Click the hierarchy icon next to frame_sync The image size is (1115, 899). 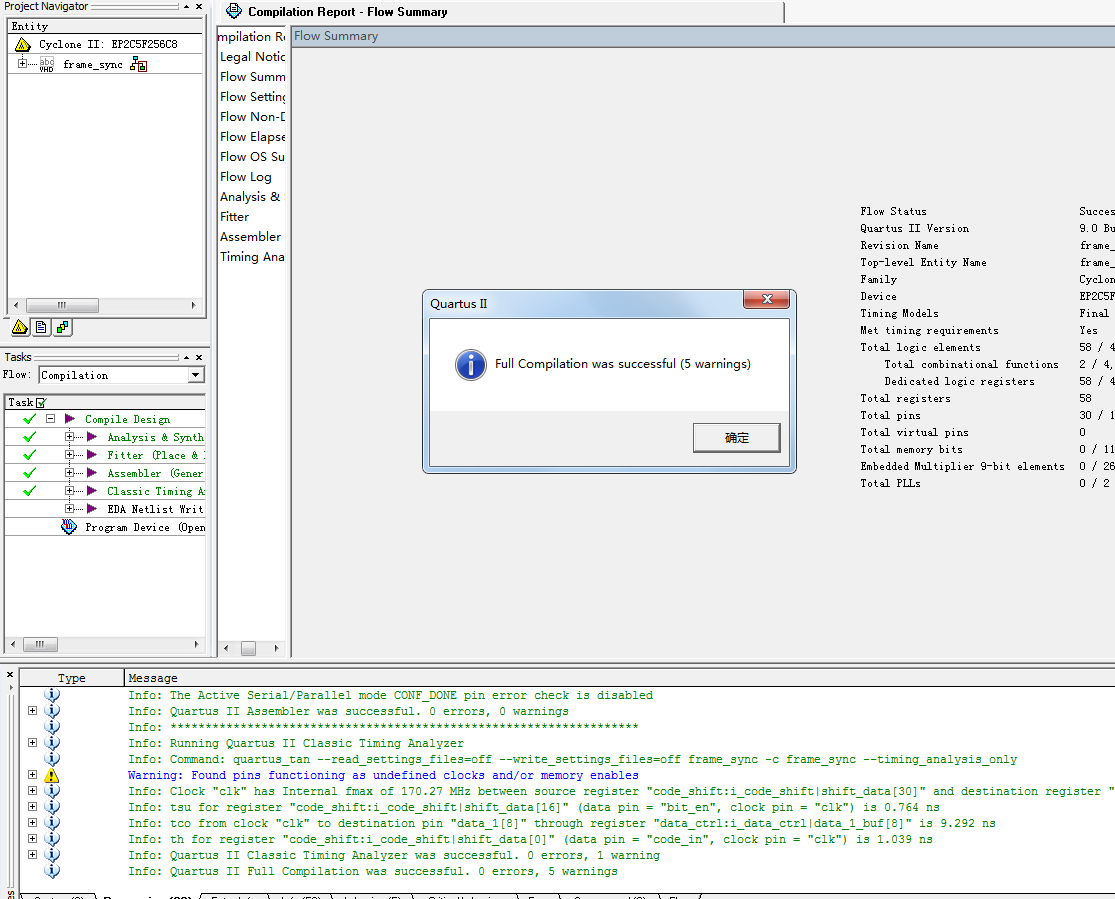pyautogui.click(x=138, y=65)
